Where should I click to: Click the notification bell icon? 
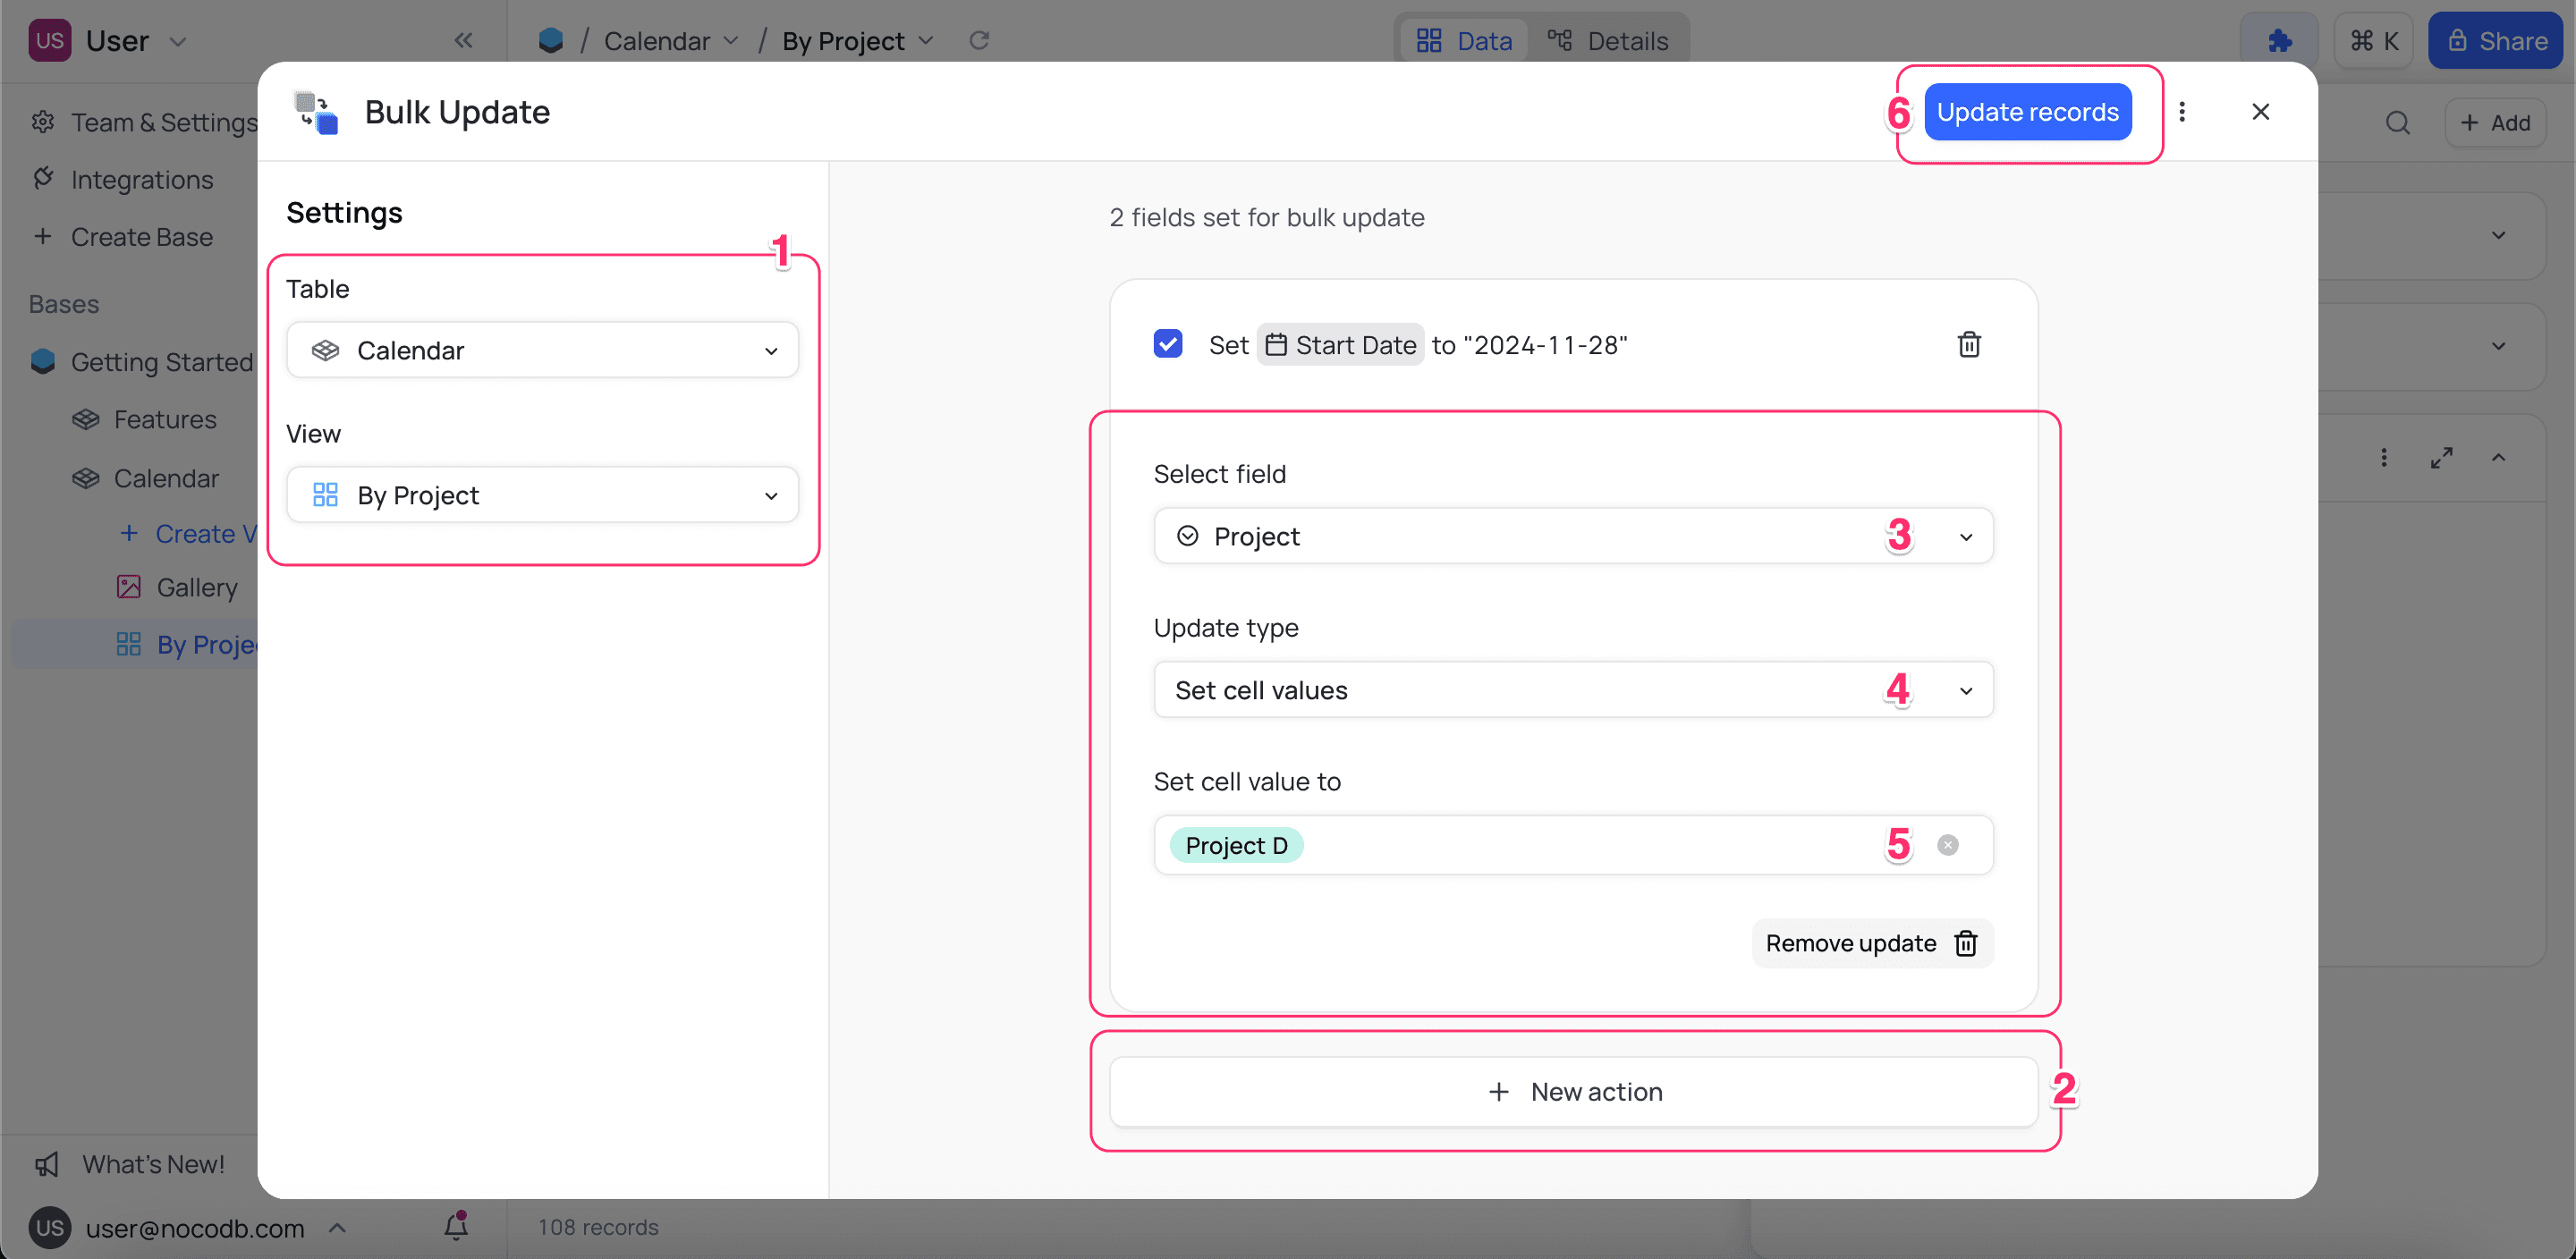(x=456, y=1226)
